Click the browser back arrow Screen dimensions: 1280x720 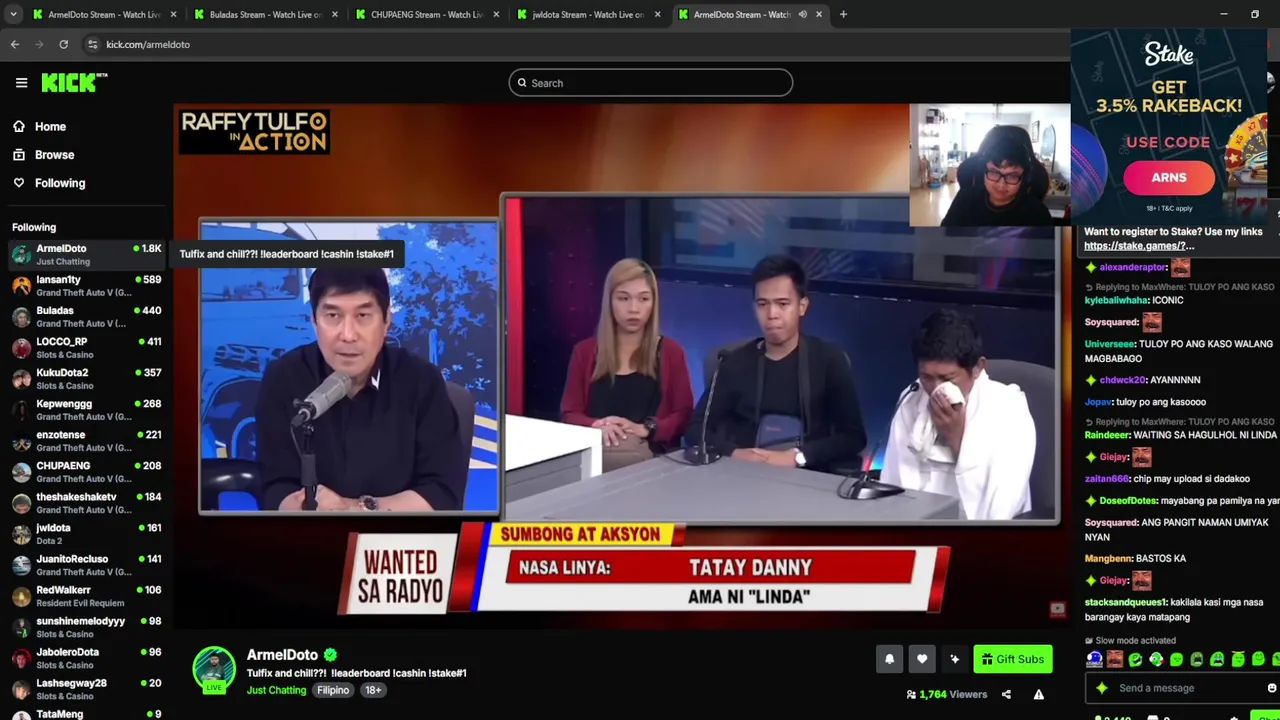15,44
